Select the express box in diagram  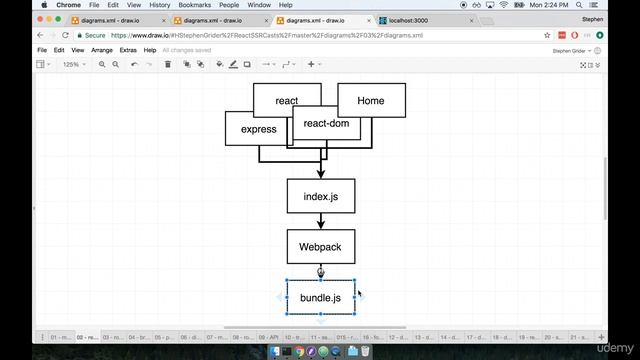pos(258,129)
